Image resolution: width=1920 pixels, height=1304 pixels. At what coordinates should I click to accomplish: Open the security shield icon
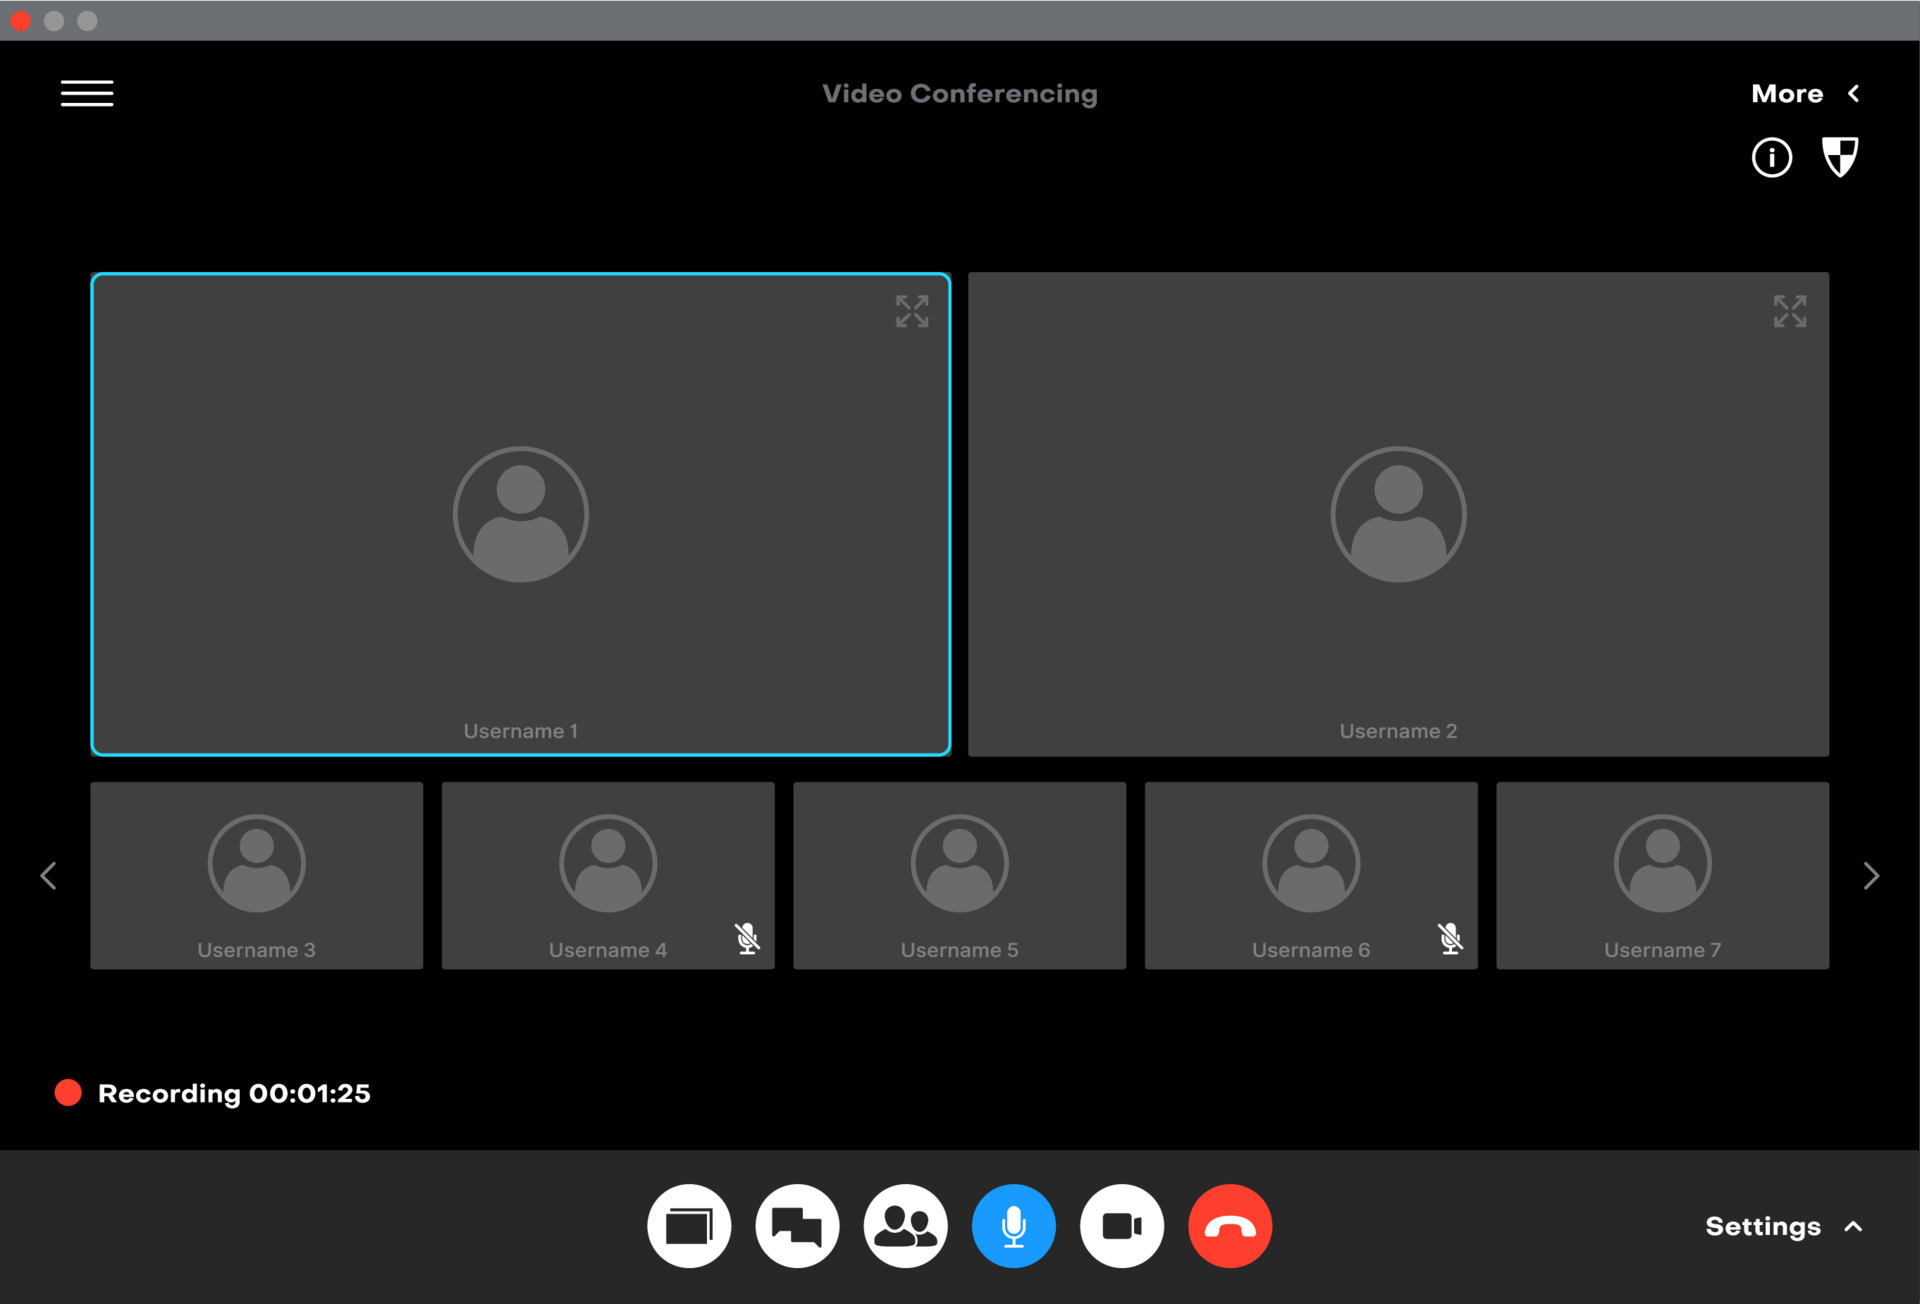(1839, 157)
